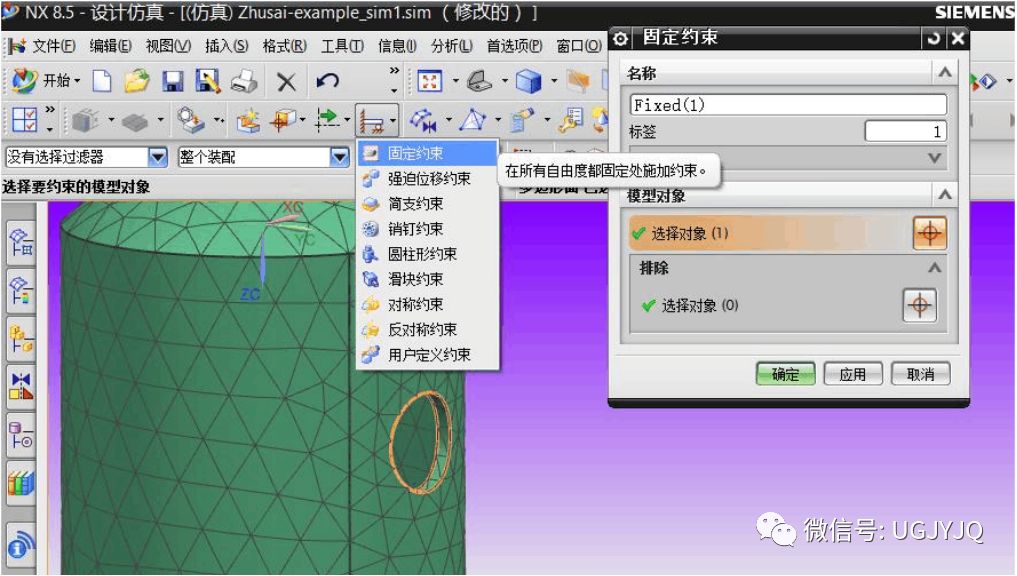This screenshot has height=576, width=1017.
Task: Click the tetrahedral mesh icon
Action: click(473, 120)
